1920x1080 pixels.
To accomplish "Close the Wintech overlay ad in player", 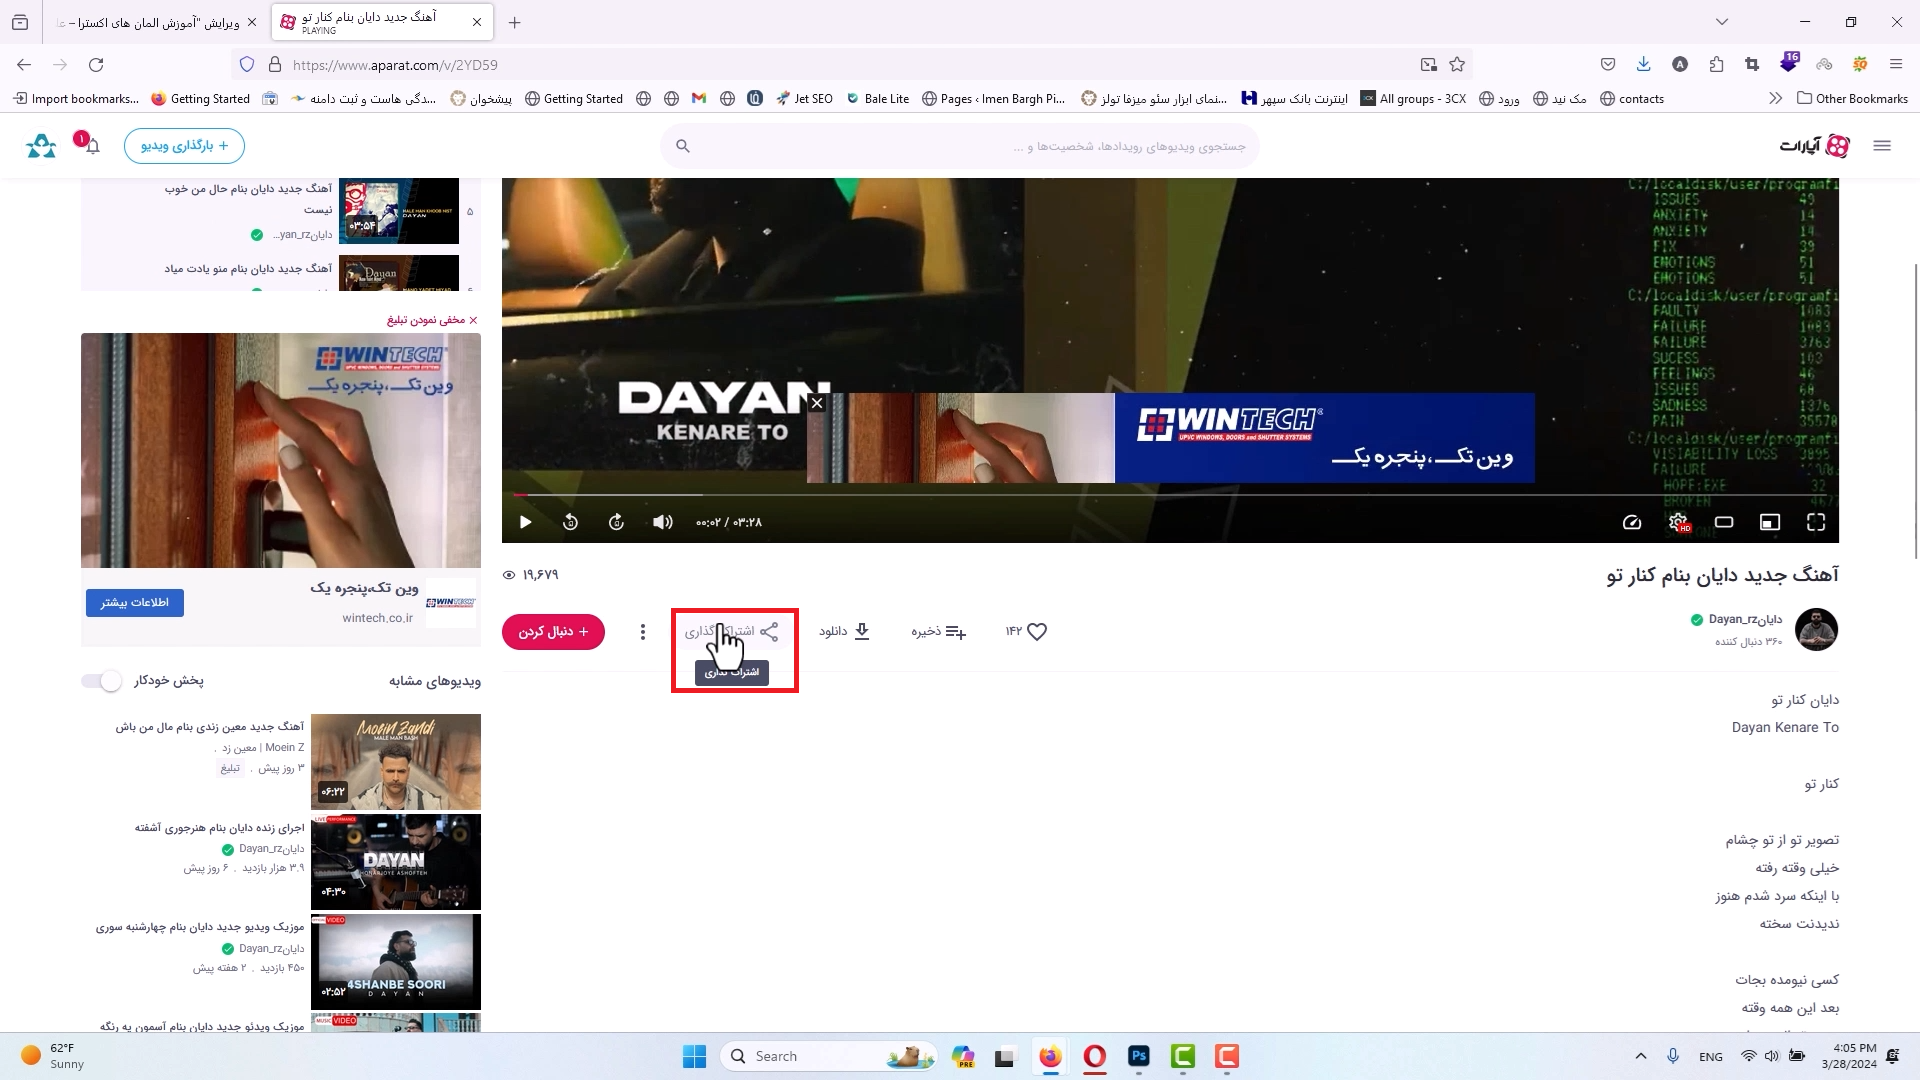I will click(x=817, y=403).
